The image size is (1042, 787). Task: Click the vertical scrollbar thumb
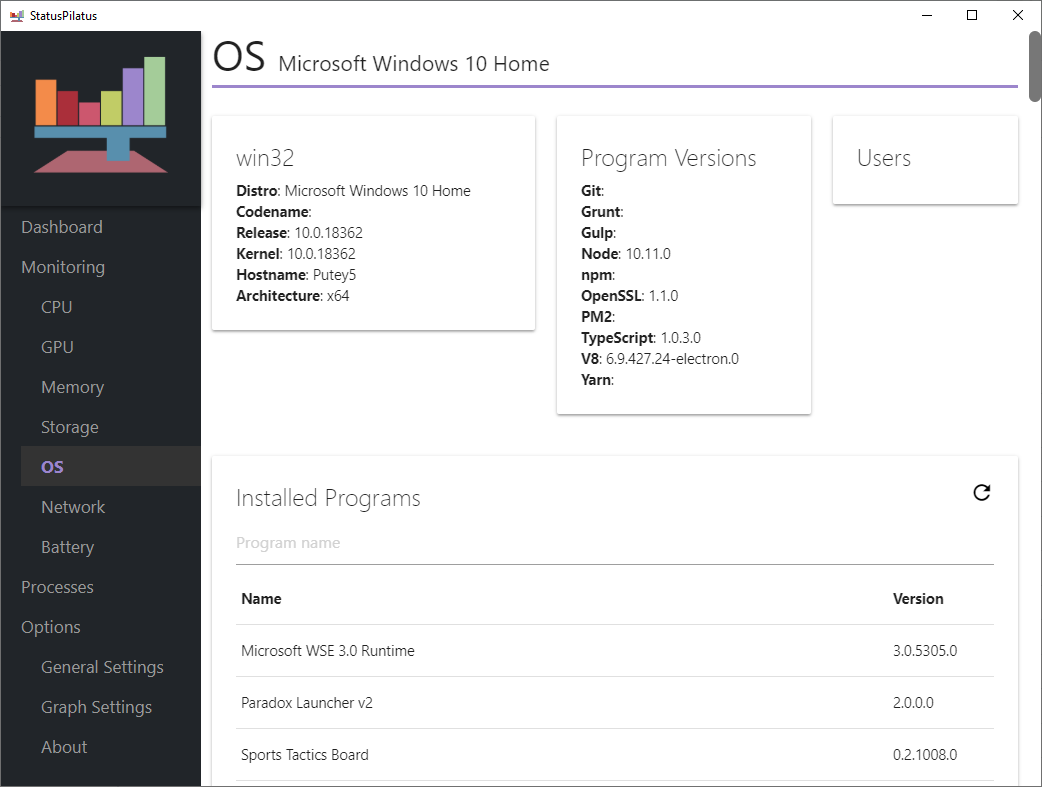(x=1035, y=66)
